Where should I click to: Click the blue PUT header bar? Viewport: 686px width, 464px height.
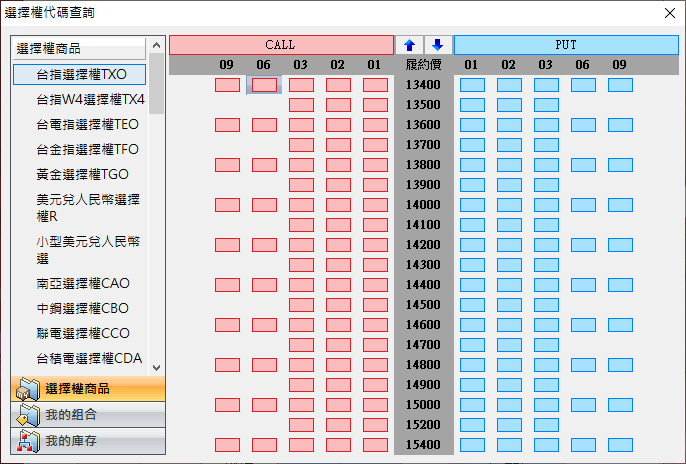tap(565, 45)
